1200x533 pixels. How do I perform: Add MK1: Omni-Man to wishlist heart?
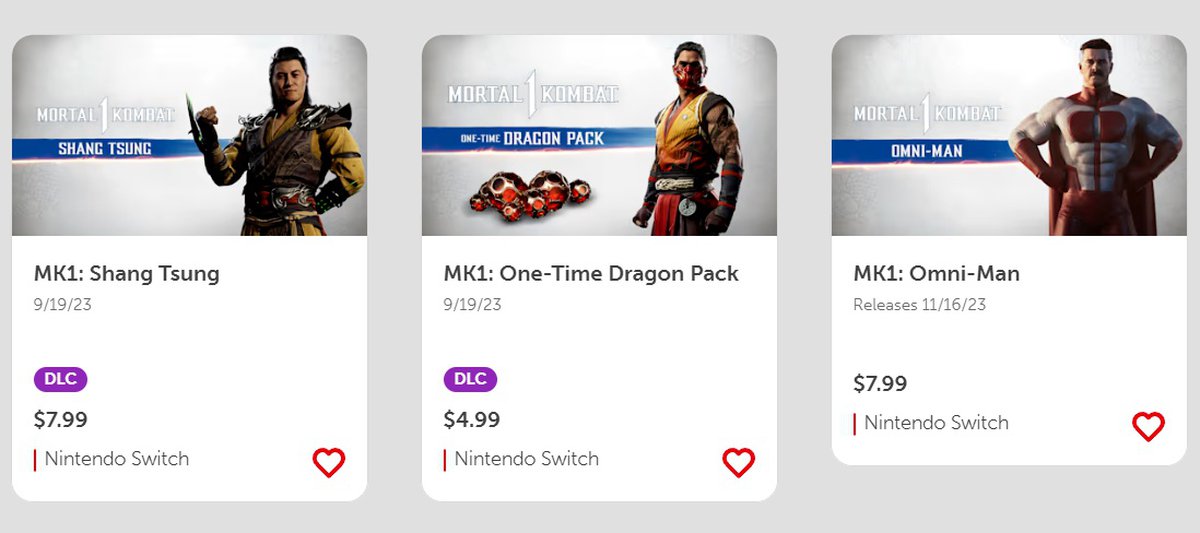coord(1148,426)
